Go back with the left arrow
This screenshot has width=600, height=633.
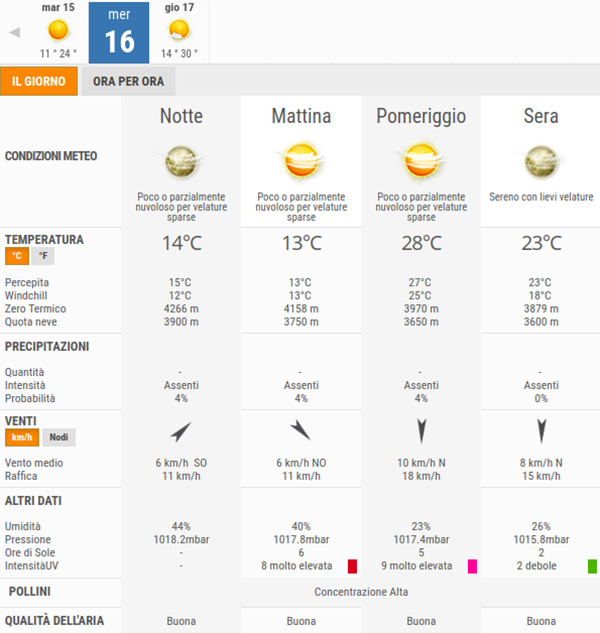click(x=15, y=32)
